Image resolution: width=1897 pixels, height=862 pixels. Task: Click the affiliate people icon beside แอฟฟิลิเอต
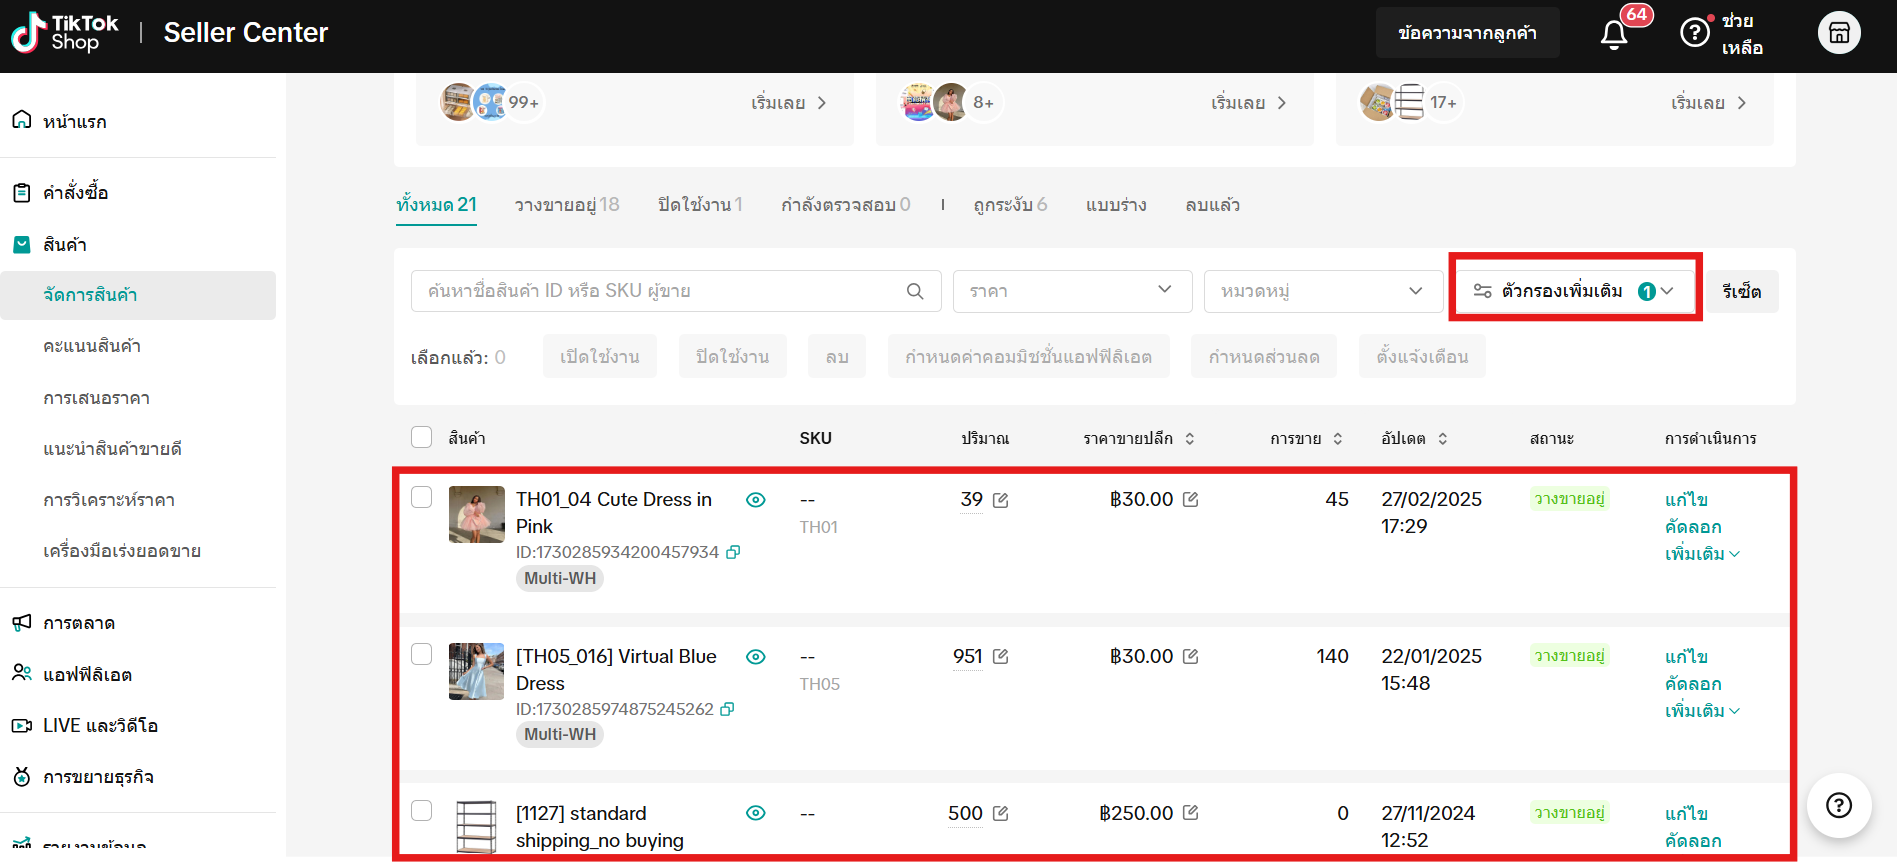point(21,673)
